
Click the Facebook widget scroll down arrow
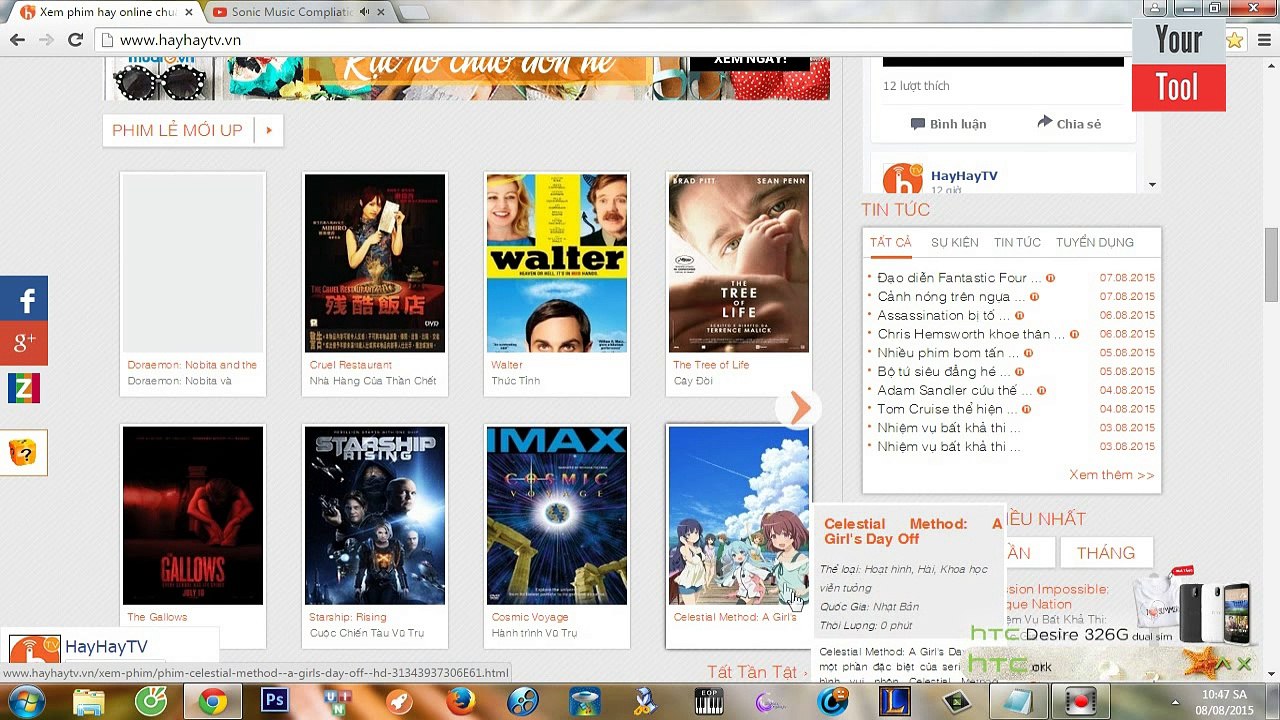(x=1152, y=184)
